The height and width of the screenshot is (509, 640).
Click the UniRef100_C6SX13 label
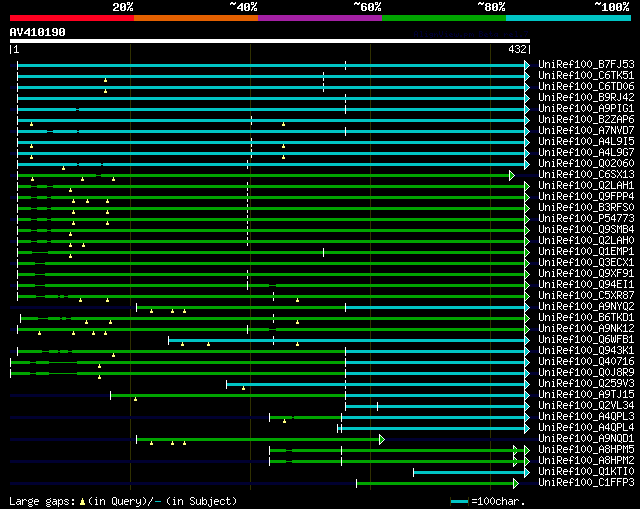(x=586, y=175)
